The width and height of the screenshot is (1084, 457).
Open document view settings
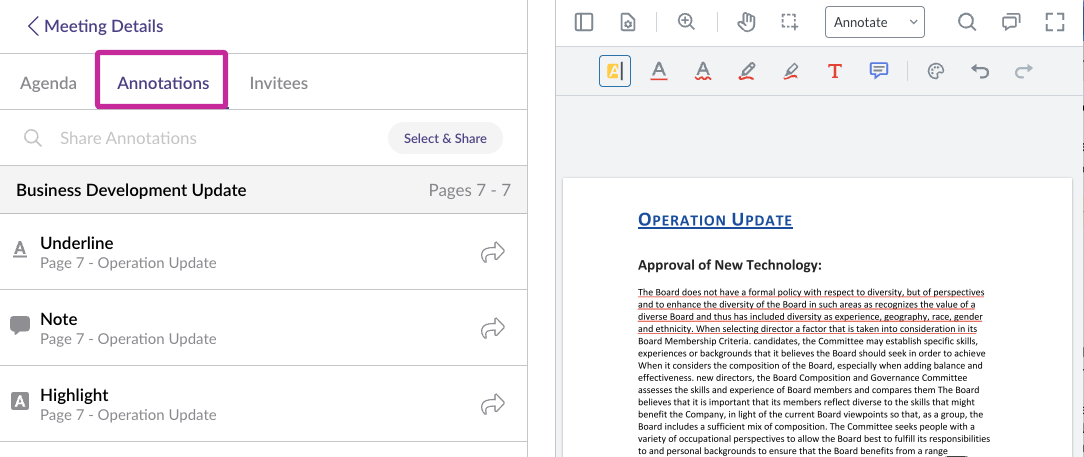[627, 22]
